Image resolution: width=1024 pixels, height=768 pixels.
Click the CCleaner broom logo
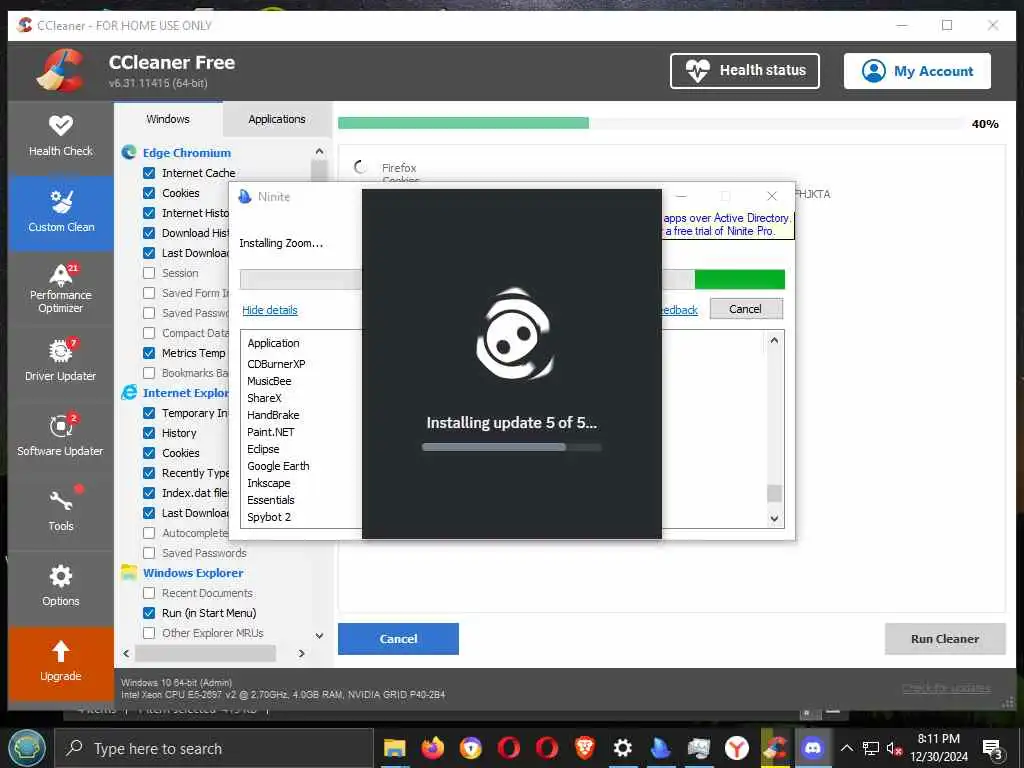(x=59, y=71)
